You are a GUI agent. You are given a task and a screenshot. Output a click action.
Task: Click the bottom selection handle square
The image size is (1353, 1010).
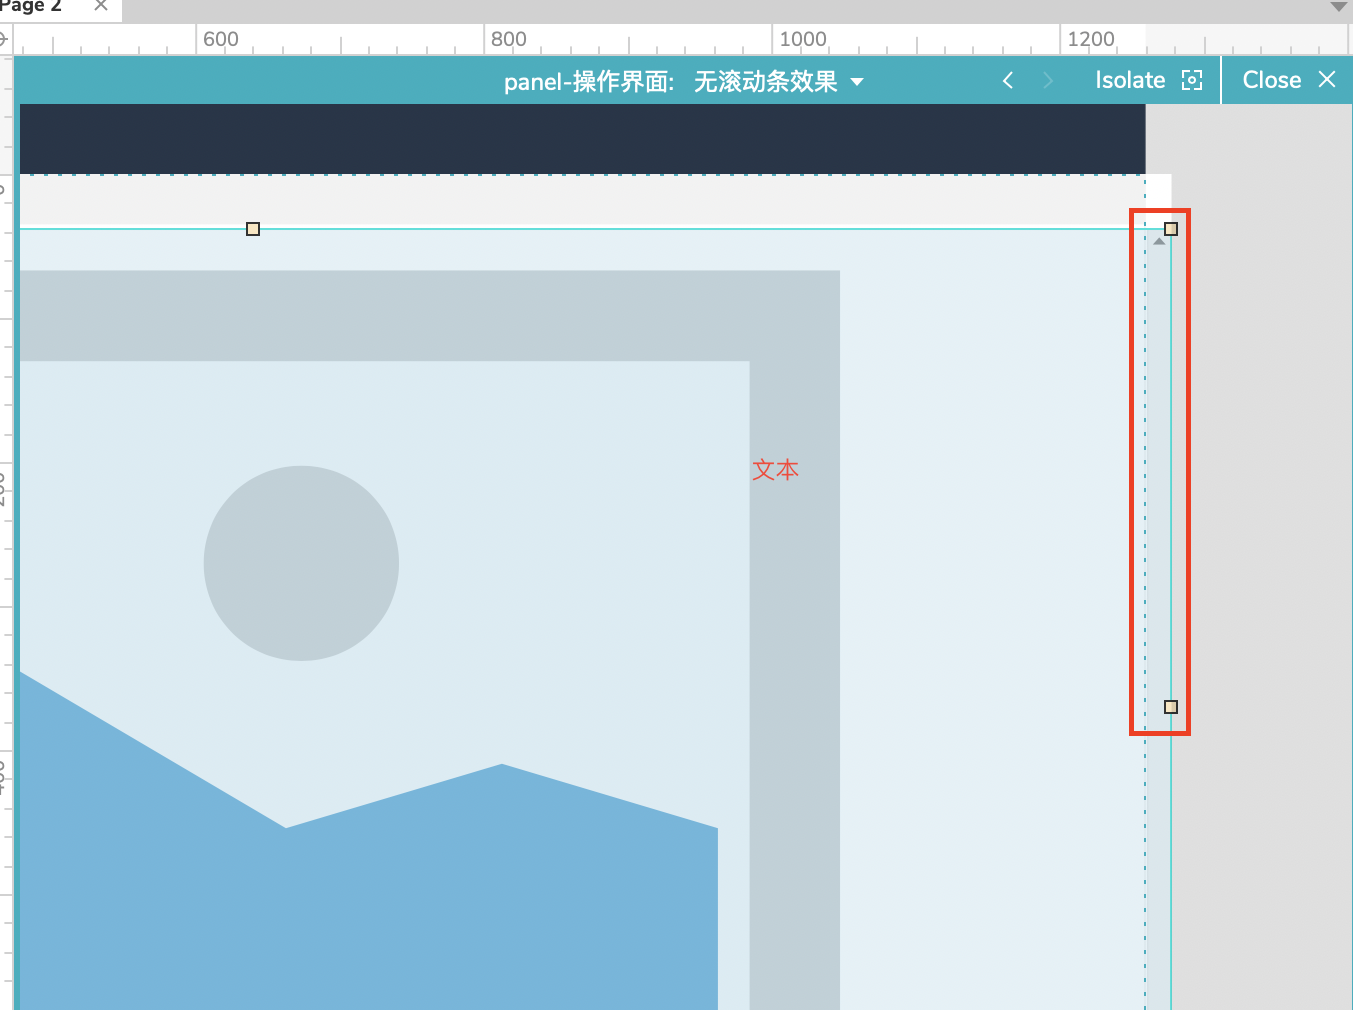1171,707
